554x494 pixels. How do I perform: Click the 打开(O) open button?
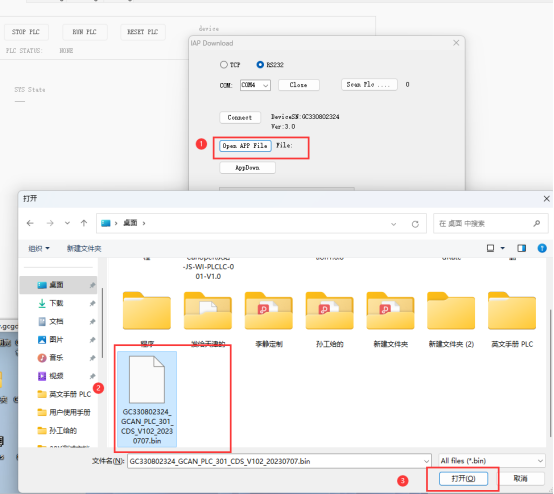pyautogui.click(x=463, y=478)
